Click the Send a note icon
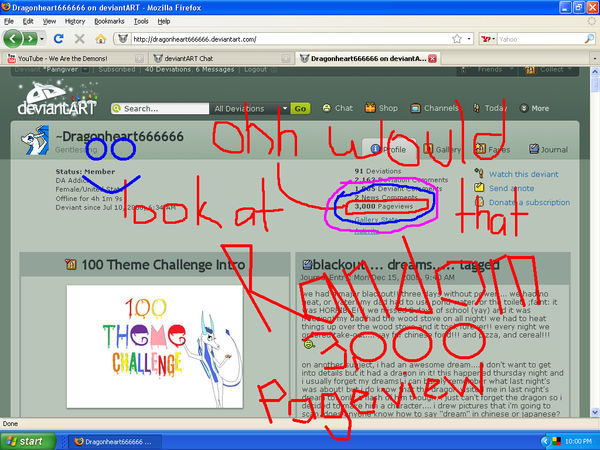Viewport: 600px width, 450px height. pos(479,188)
